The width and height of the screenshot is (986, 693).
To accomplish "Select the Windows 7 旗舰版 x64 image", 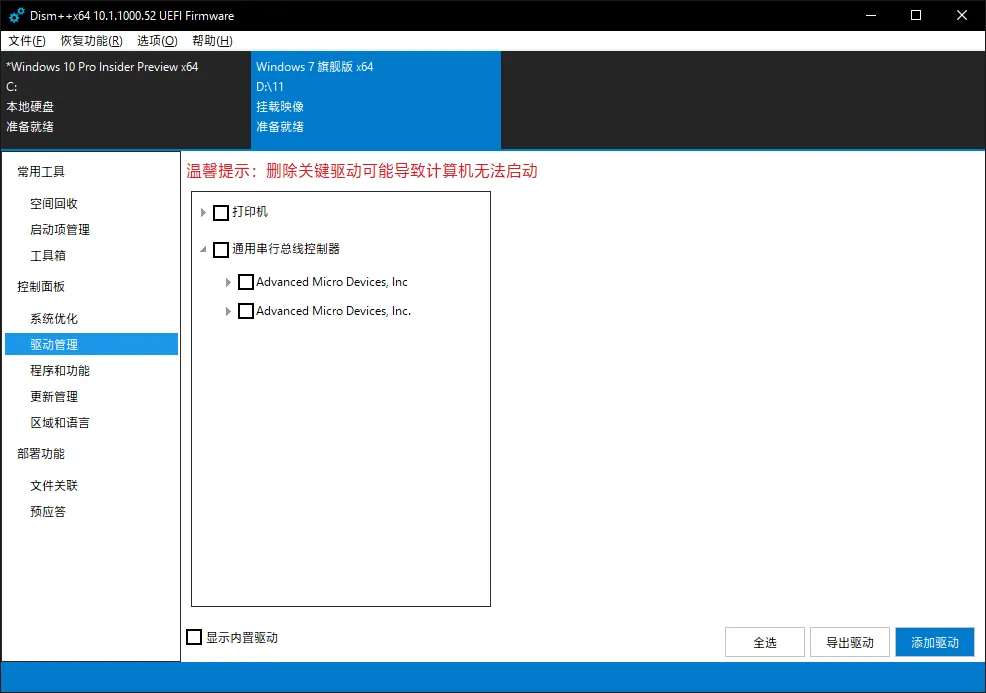I will tap(375, 100).
